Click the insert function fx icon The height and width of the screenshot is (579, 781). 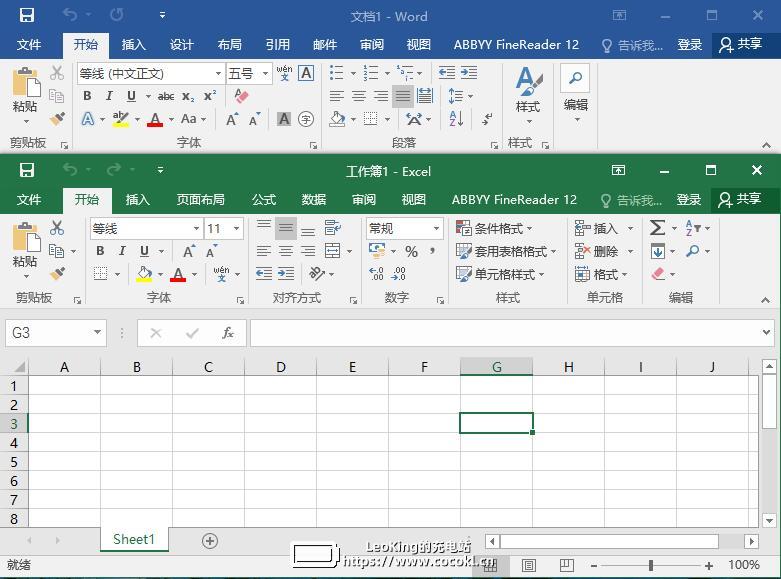tap(228, 332)
